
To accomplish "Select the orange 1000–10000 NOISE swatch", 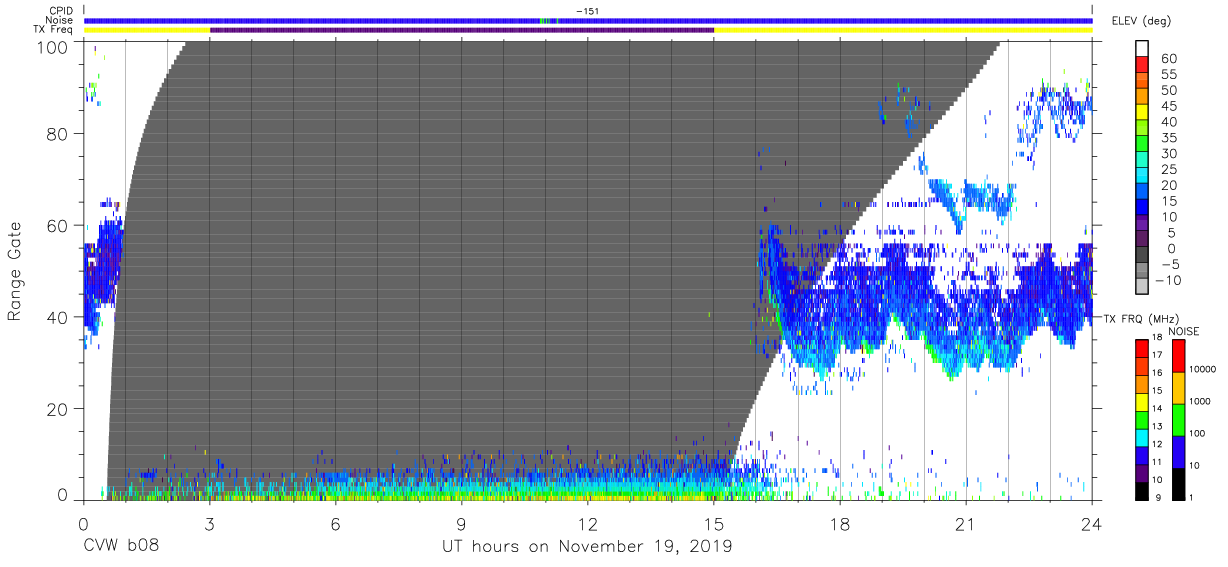I will 1180,388.
